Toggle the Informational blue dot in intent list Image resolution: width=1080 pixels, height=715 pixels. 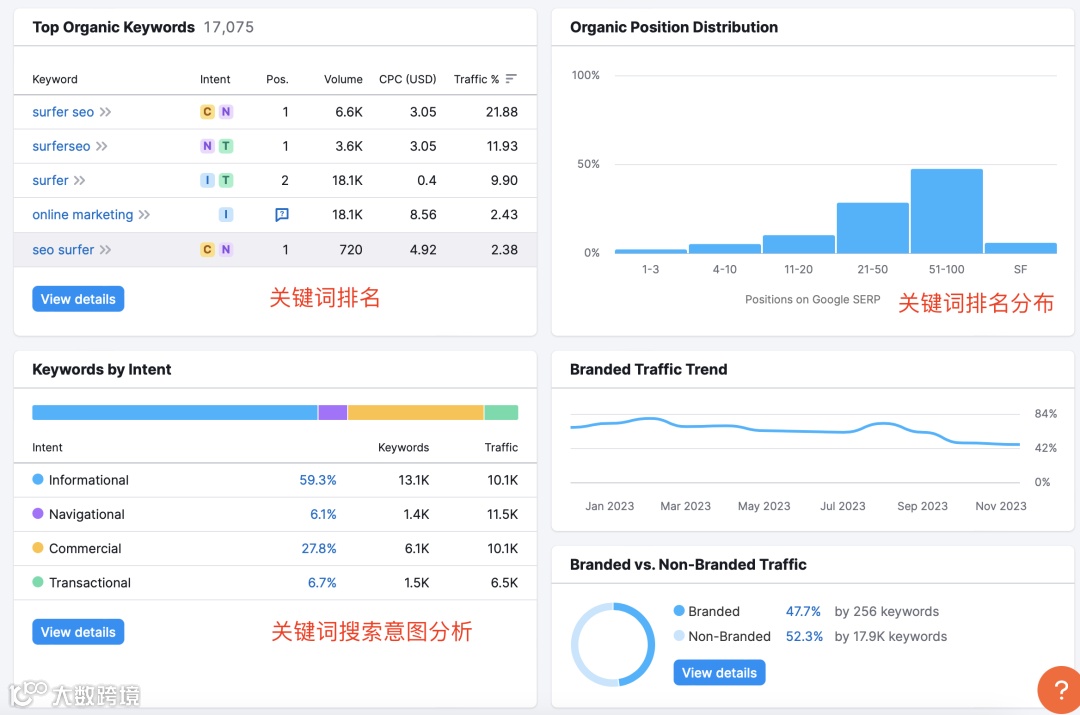click(38, 480)
